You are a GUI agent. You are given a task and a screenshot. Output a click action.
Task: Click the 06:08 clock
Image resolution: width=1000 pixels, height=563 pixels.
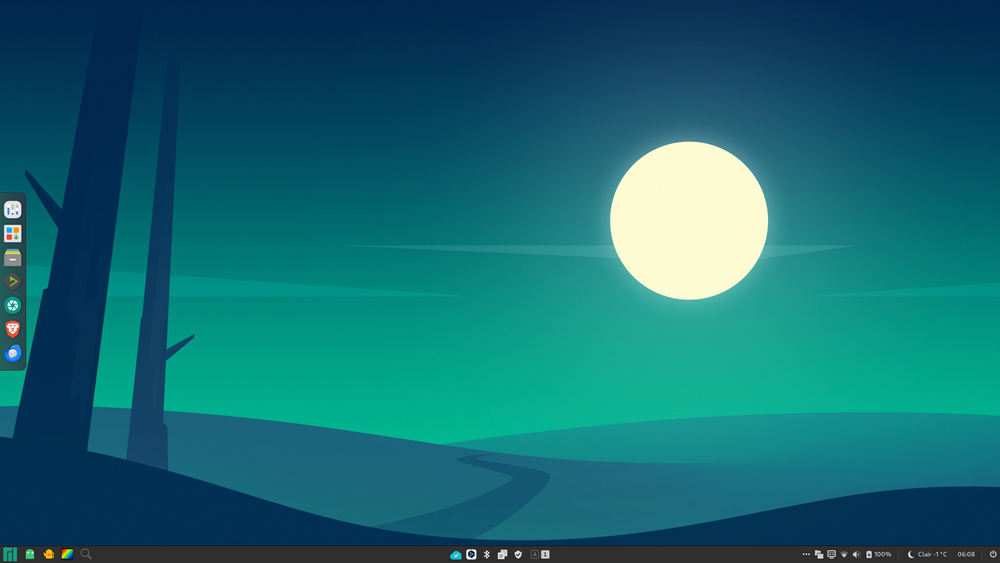tap(966, 554)
